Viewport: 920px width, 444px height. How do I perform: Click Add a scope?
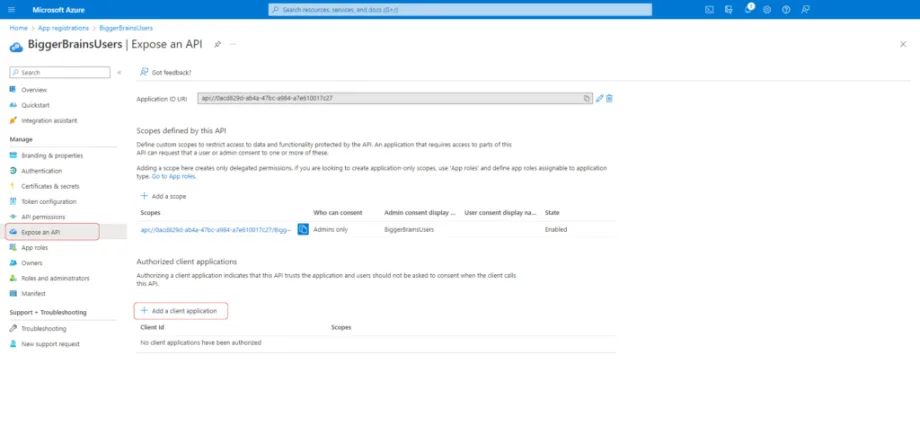click(x=164, y=196)
